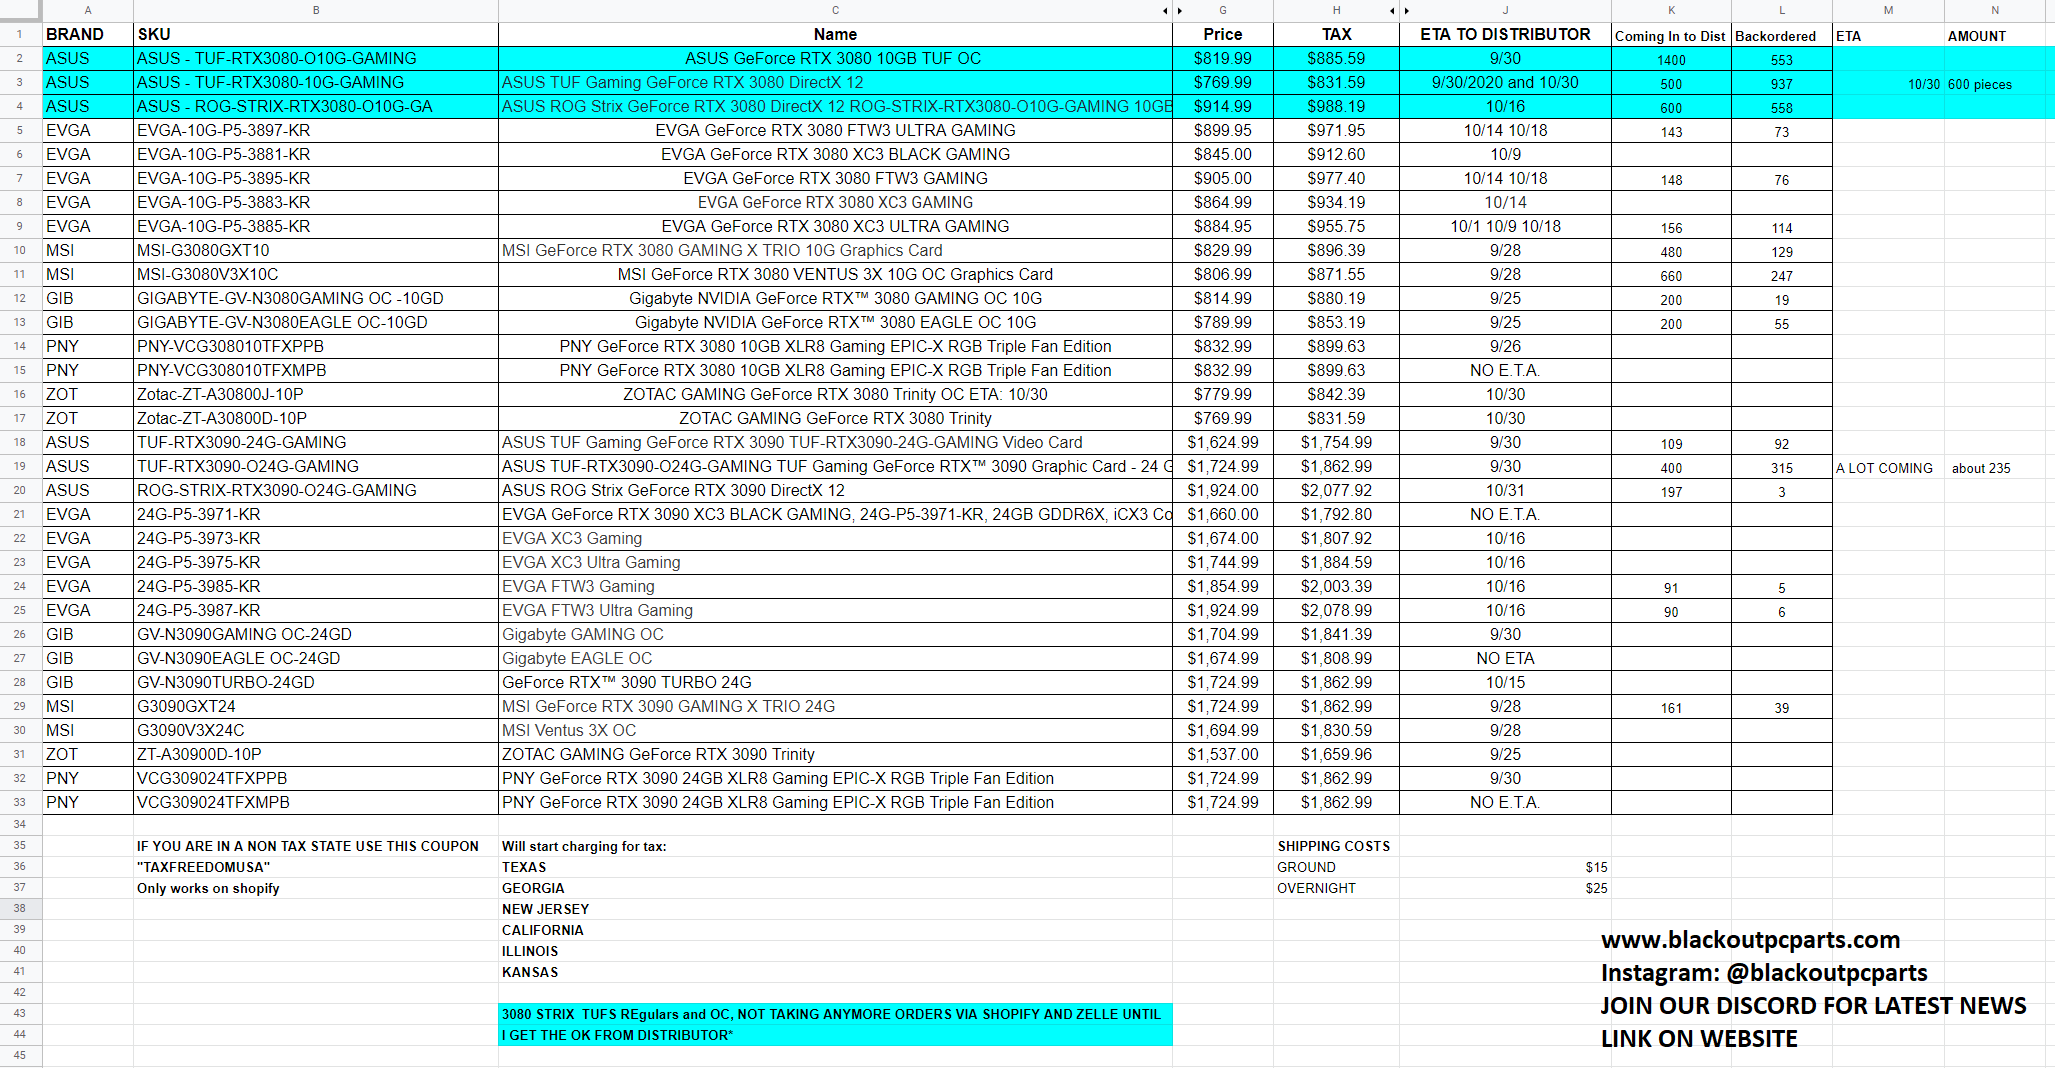Image resolution: width=2055 pixels, height=1068 pixels.
Task: Select SKU MSI-G3080GXT10
Action: tap(316, 250)
